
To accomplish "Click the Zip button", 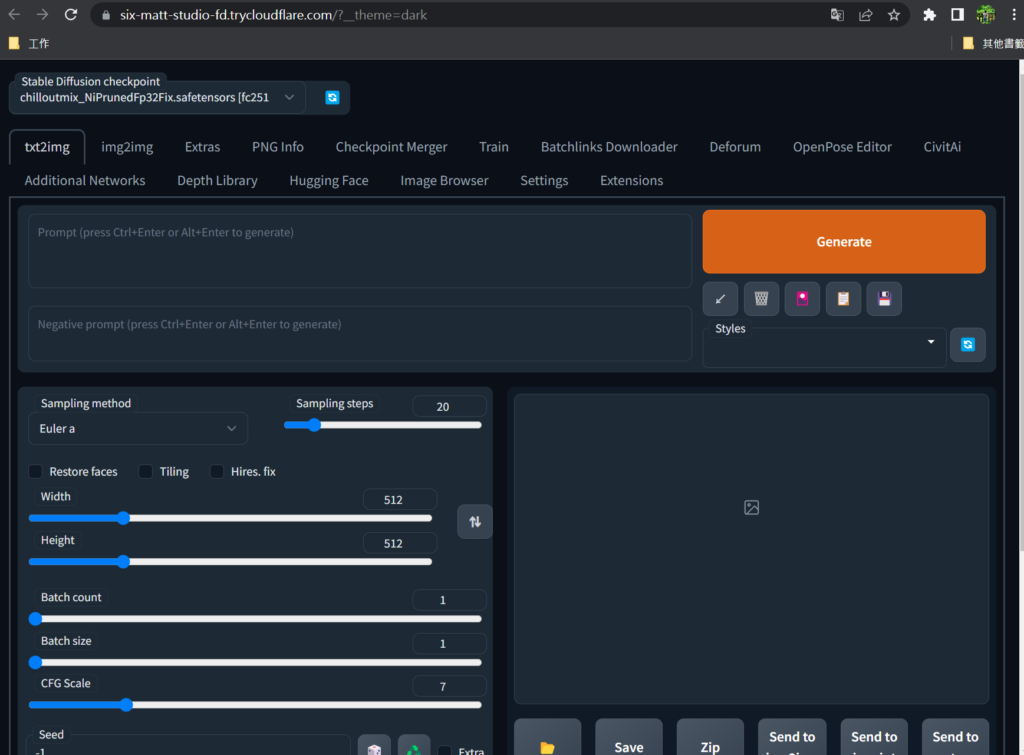I will 710,741.
